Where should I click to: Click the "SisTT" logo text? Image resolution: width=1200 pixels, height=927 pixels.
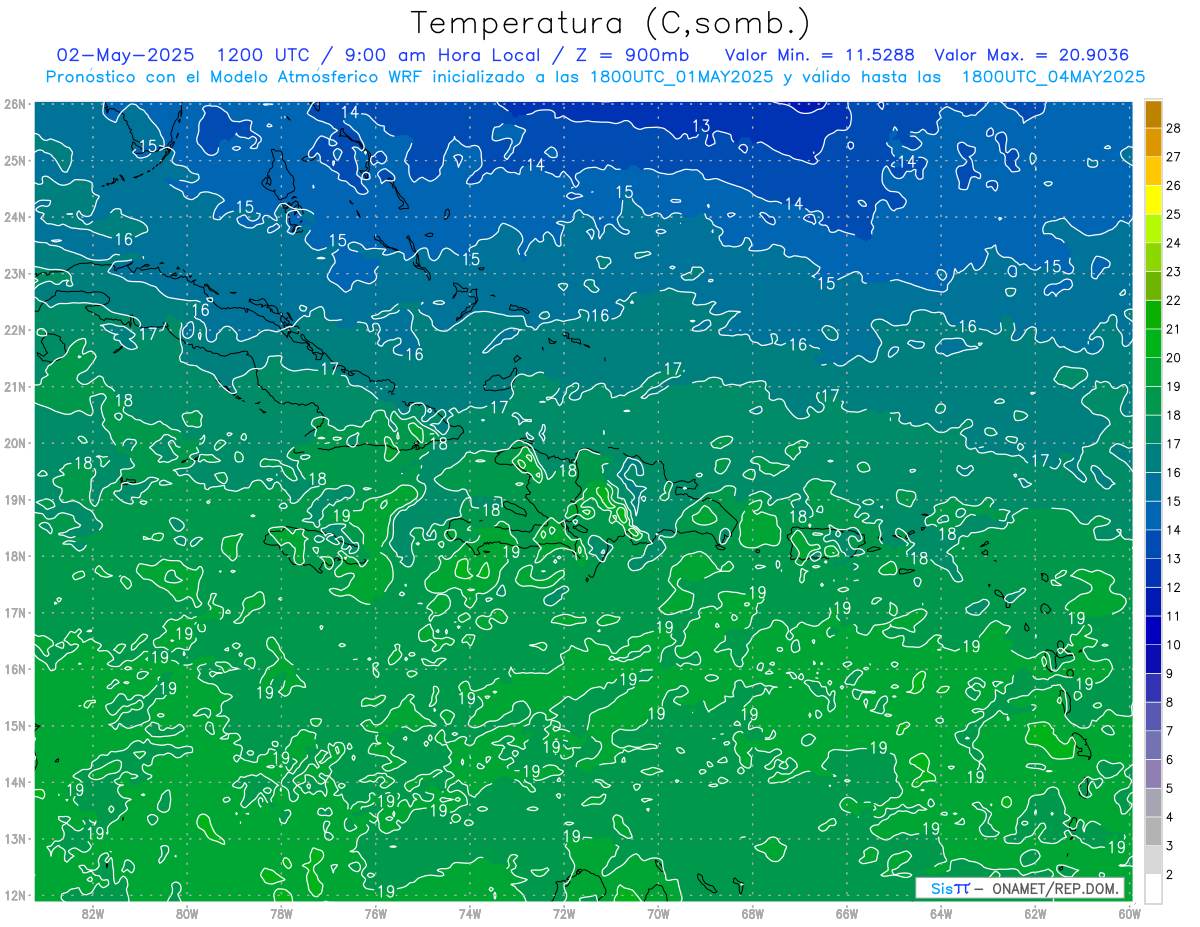click(x=950, y=889)
